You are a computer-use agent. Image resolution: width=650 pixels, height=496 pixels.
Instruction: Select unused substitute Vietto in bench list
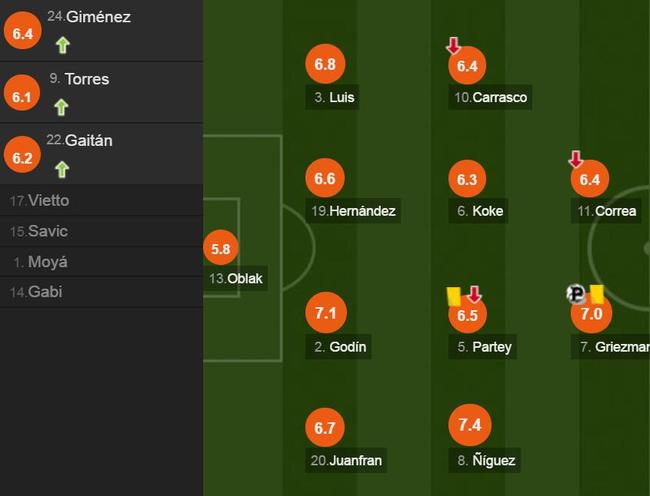click(x=102, y=201)
